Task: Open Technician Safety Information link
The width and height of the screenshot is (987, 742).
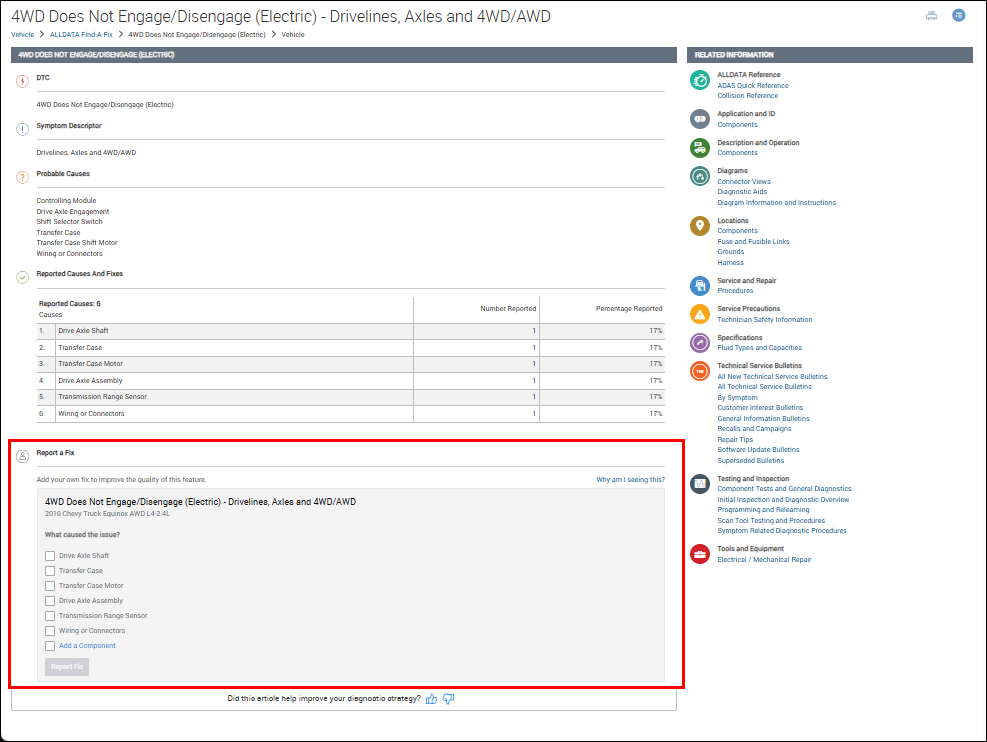Action: [765, 320]
